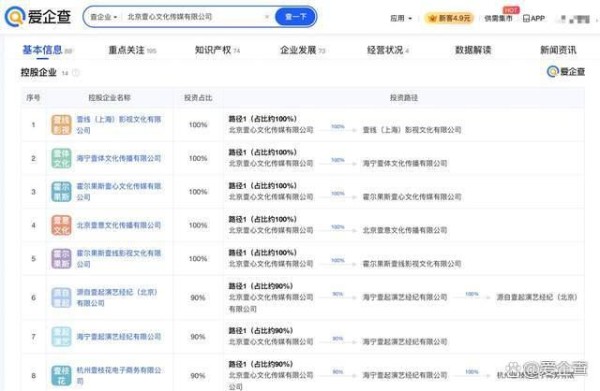600x391 pixels.
Task: Click the green company logo in row 2
Action: tap(61, 158)
